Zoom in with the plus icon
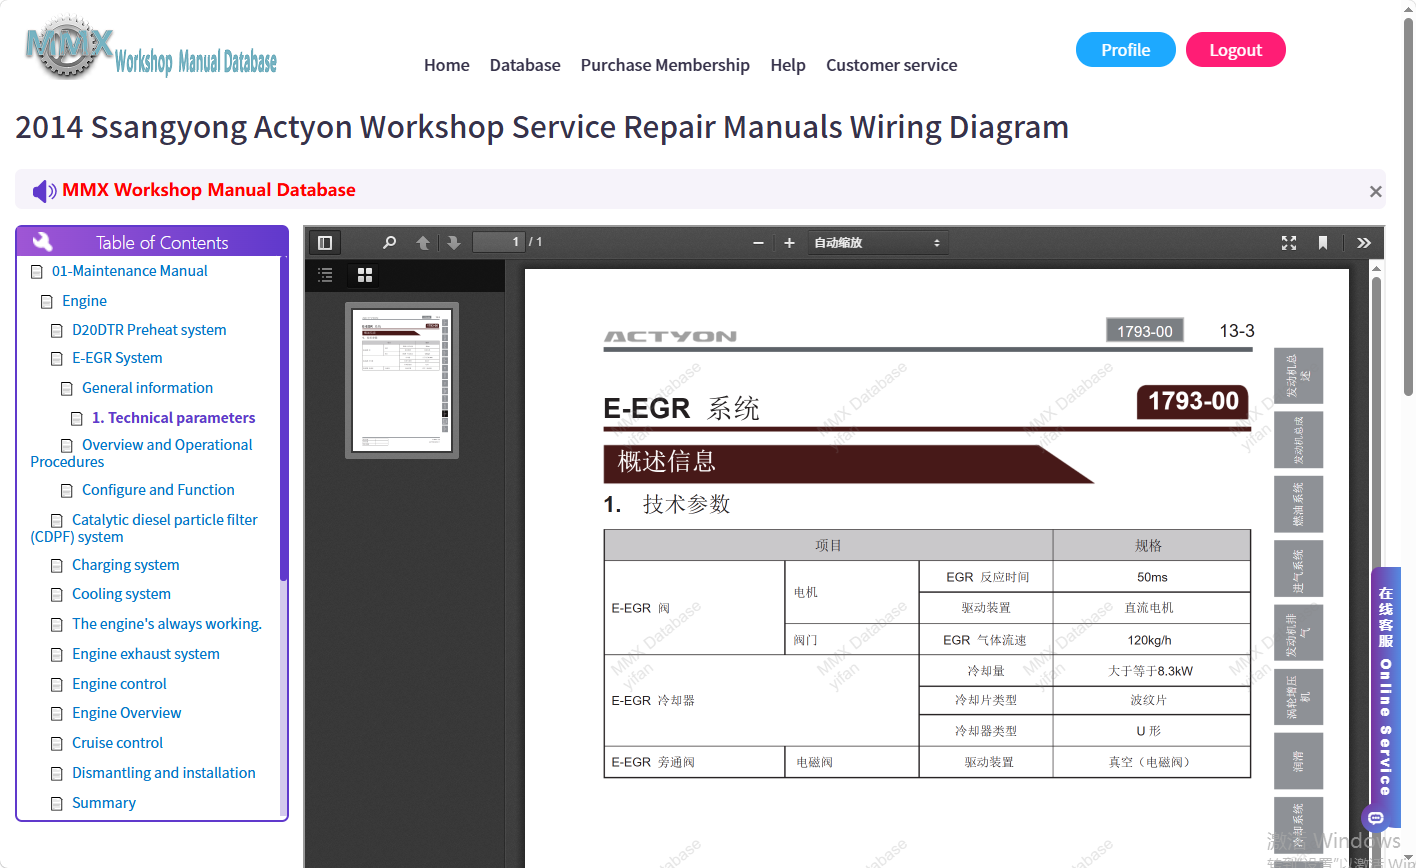Viewport: 1416px width, 868px height. pos(789,243)
